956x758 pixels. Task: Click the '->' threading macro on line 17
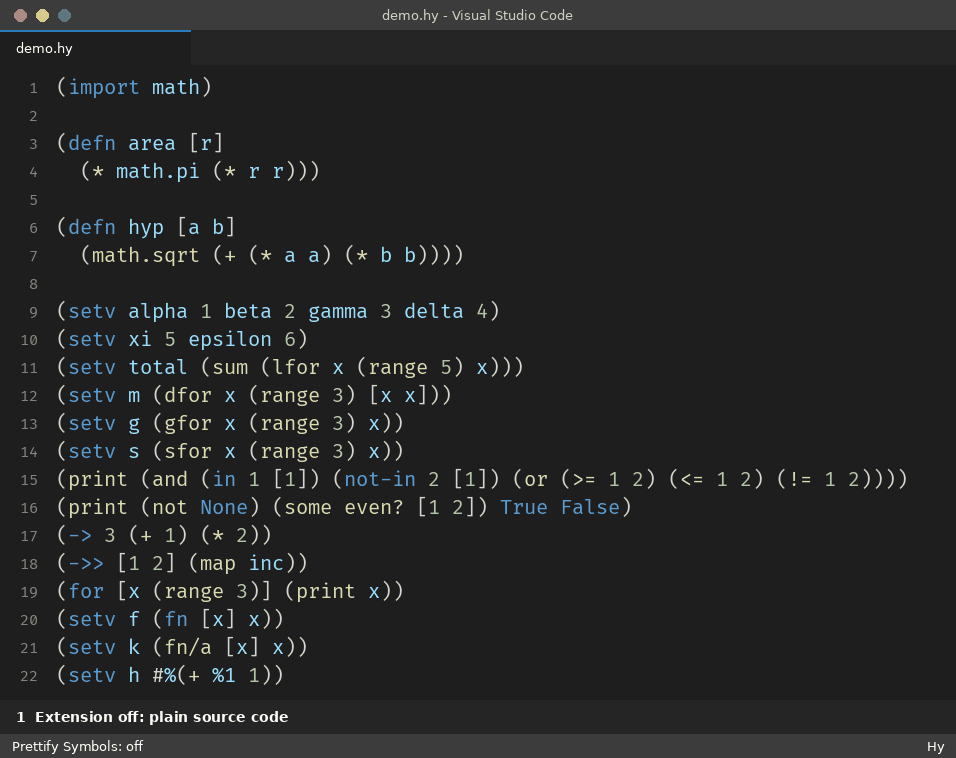click(x=80, y=536)
